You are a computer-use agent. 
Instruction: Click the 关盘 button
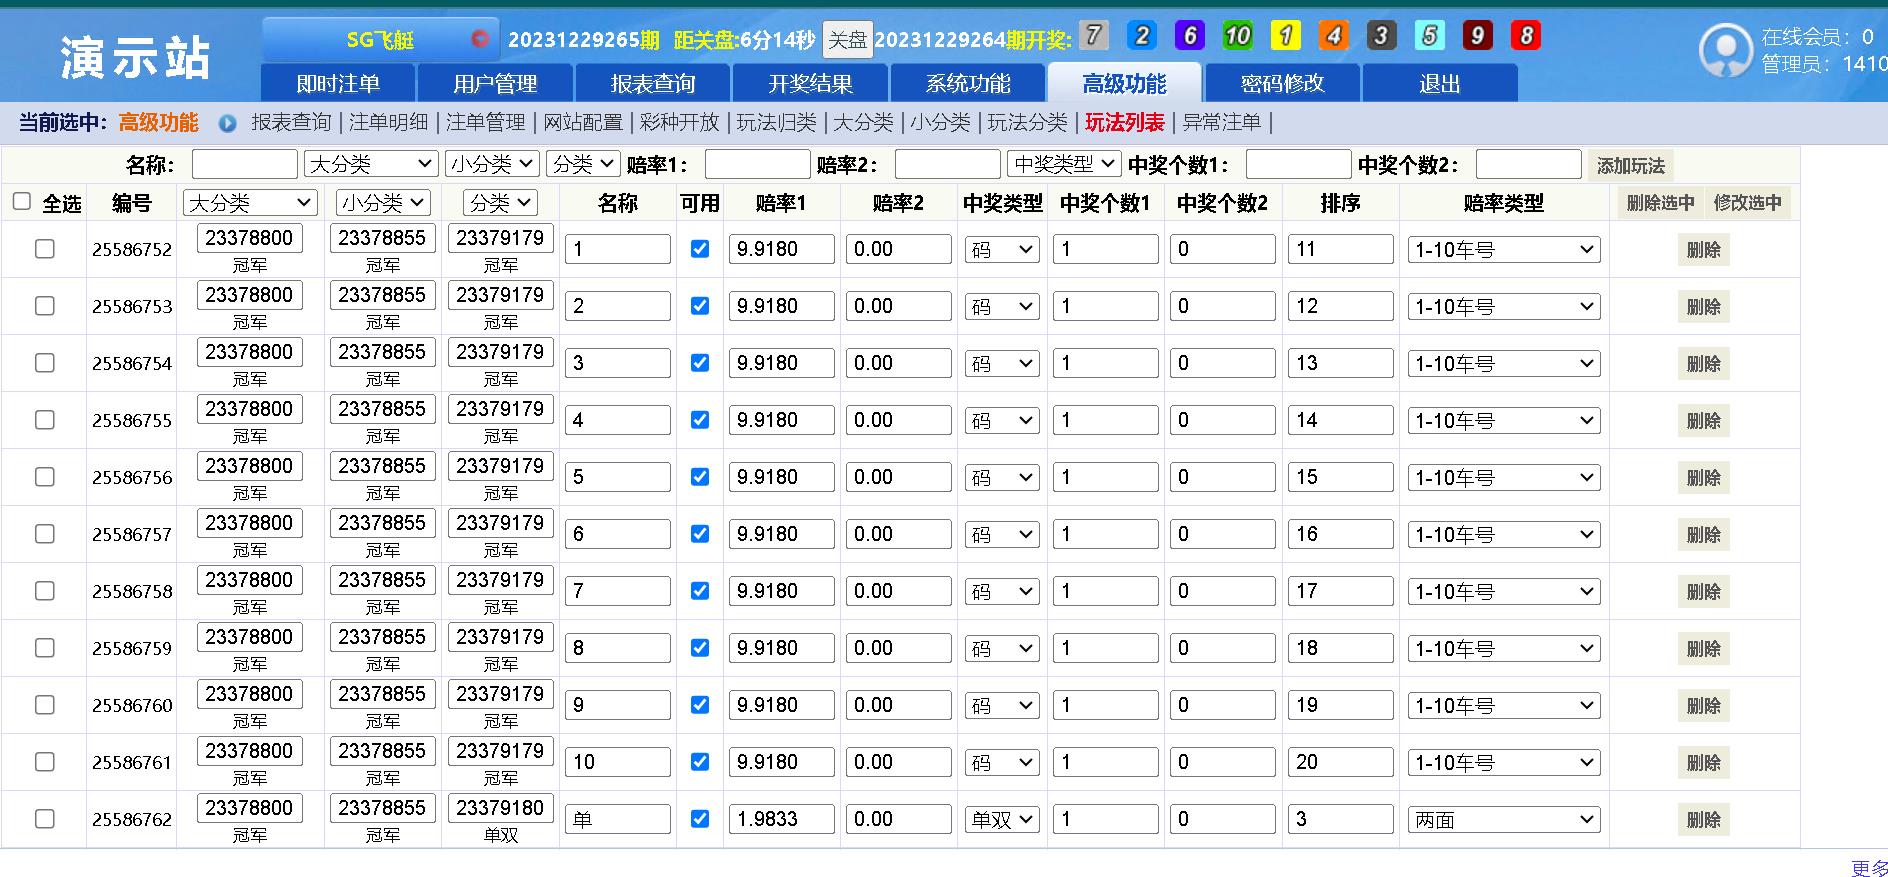848,40
